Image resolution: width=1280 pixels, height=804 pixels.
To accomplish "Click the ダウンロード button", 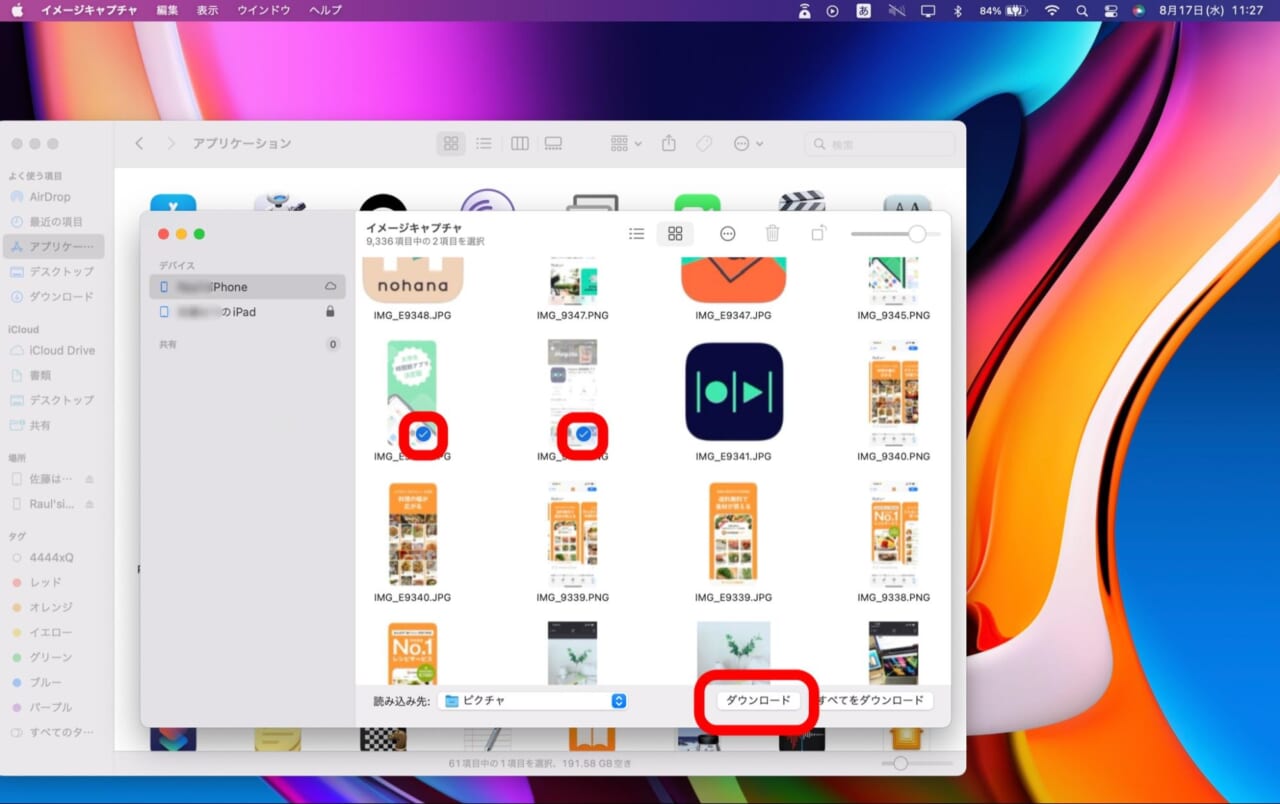I will pos(757,701).
